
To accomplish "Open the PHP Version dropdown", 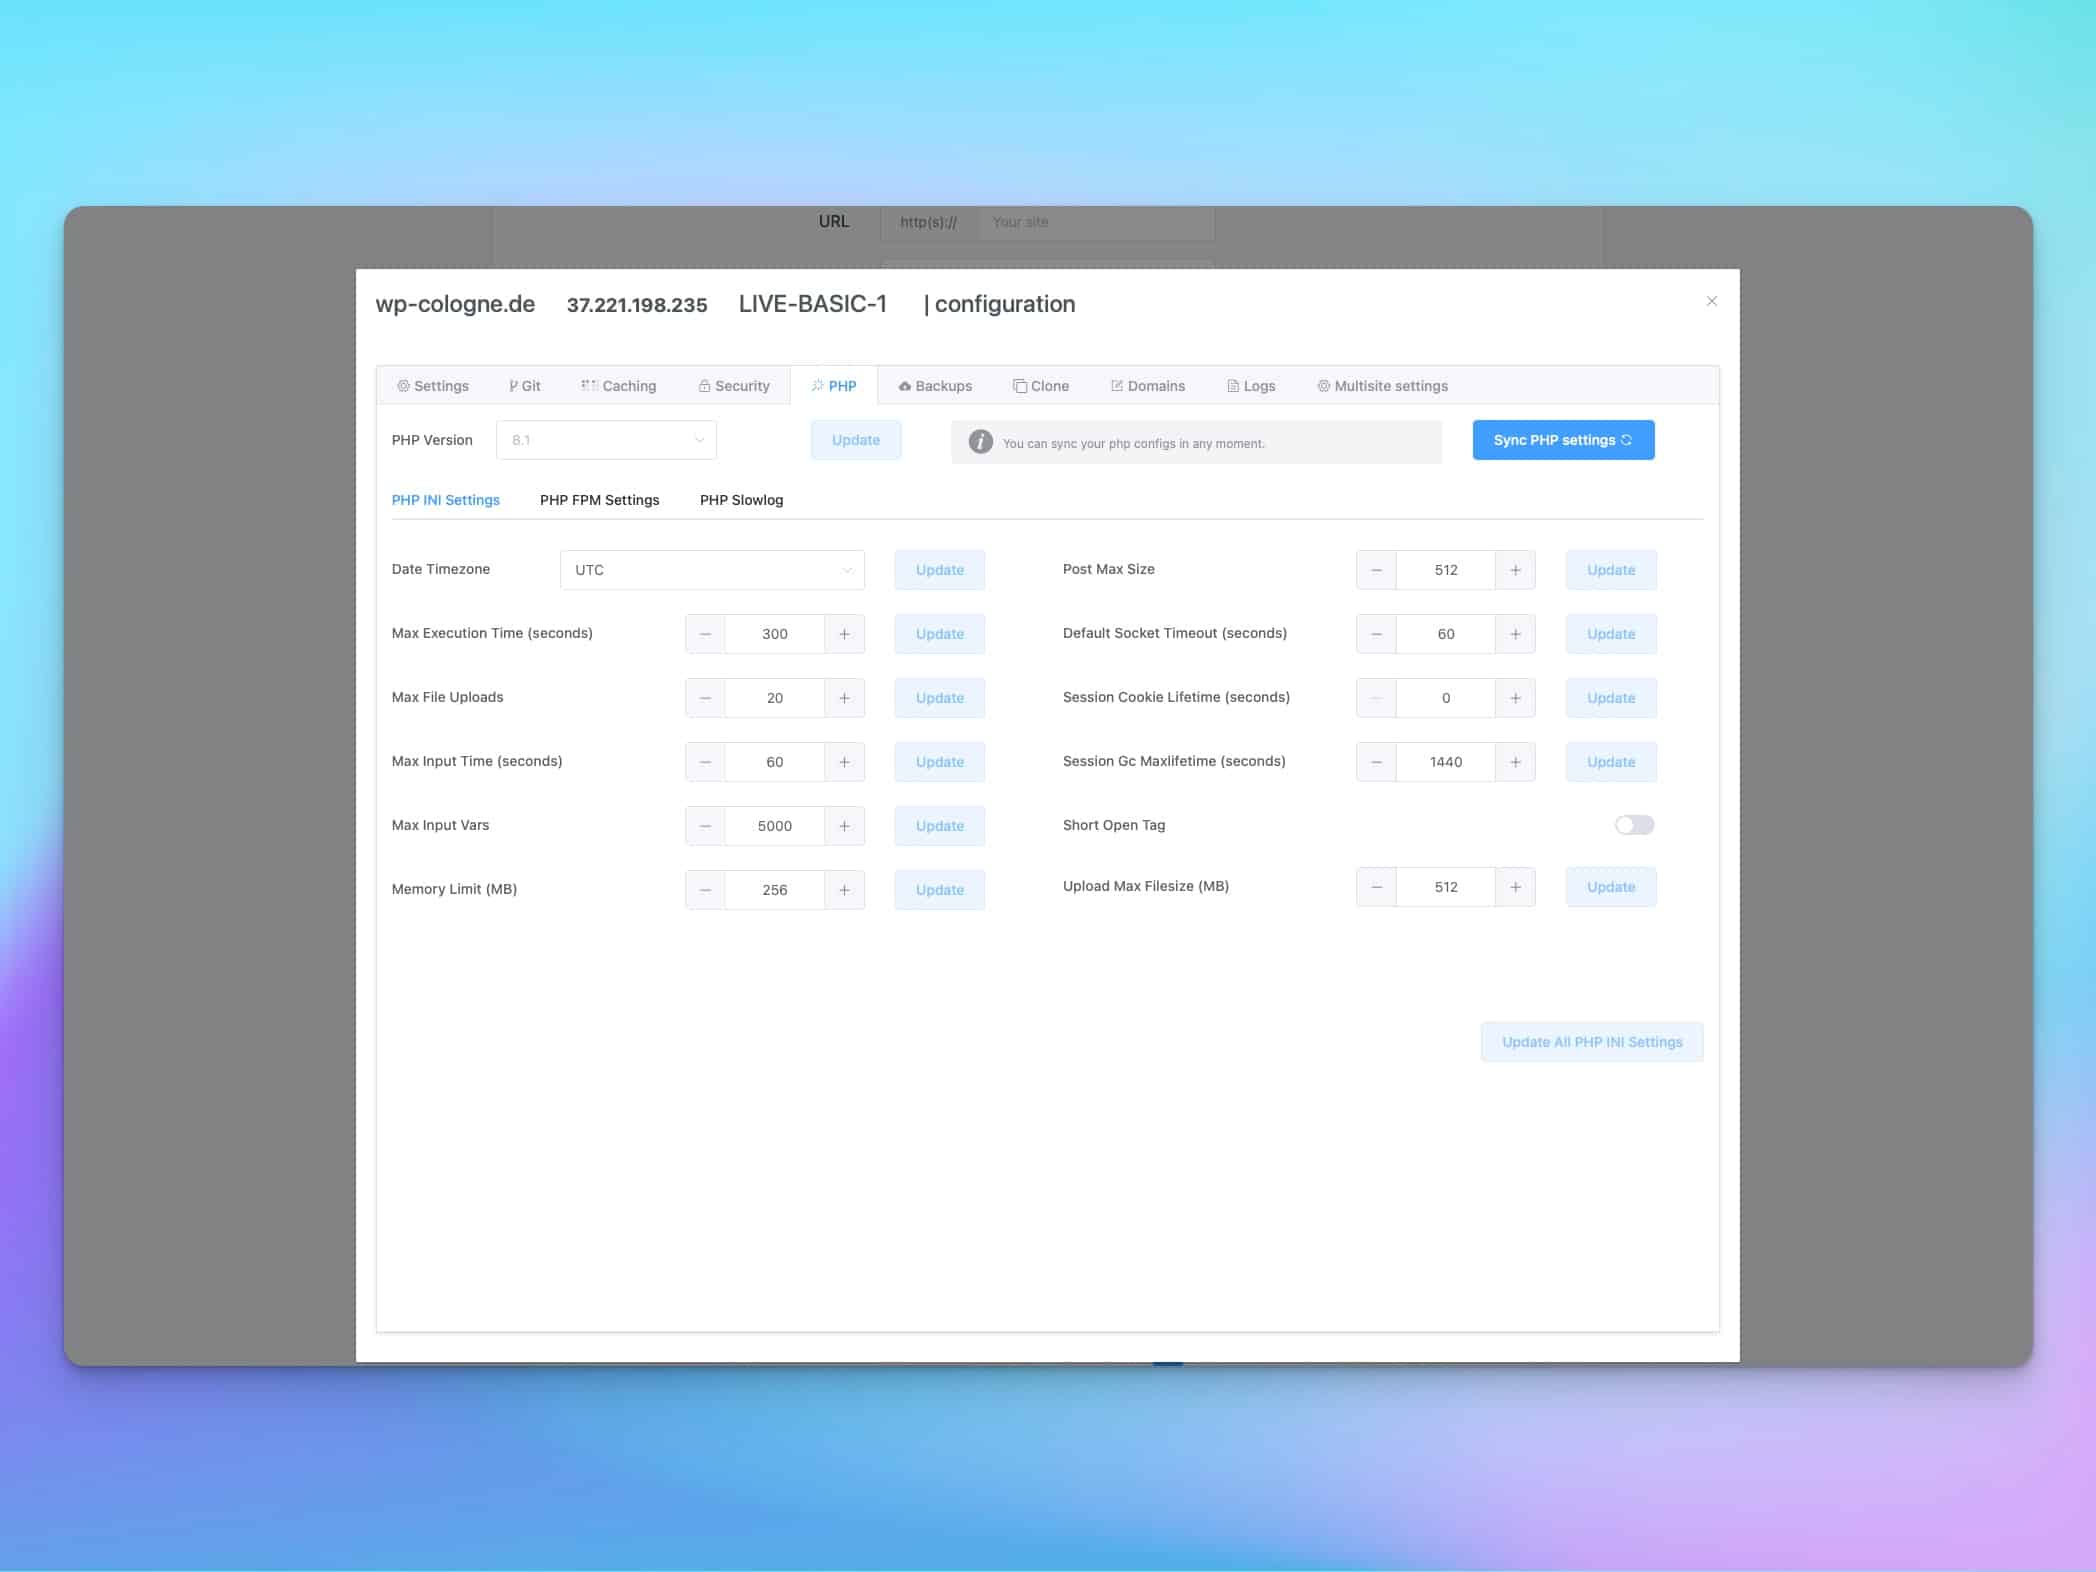I will 606,440.
